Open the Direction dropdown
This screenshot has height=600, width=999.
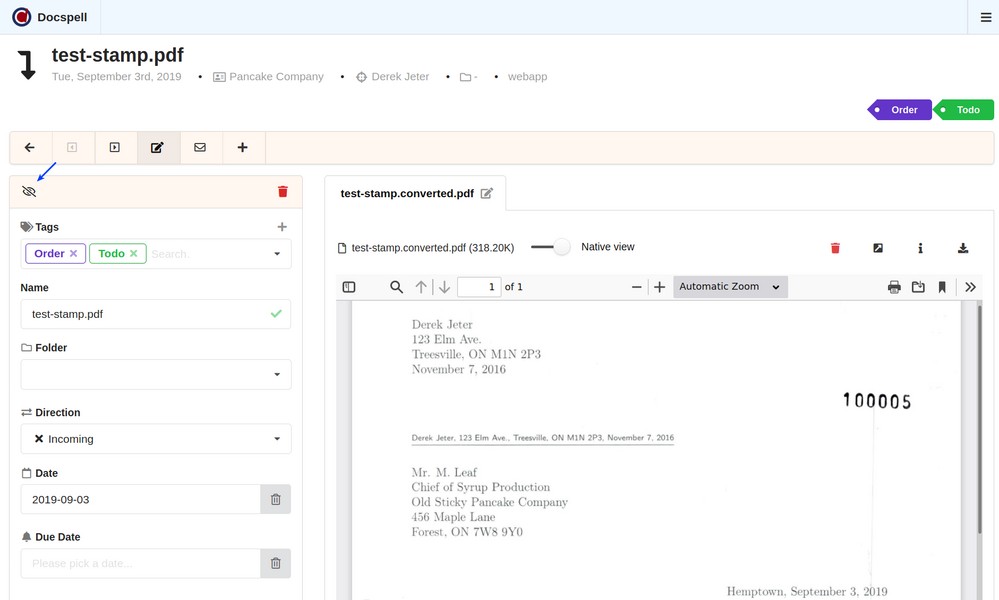point(156,439)
